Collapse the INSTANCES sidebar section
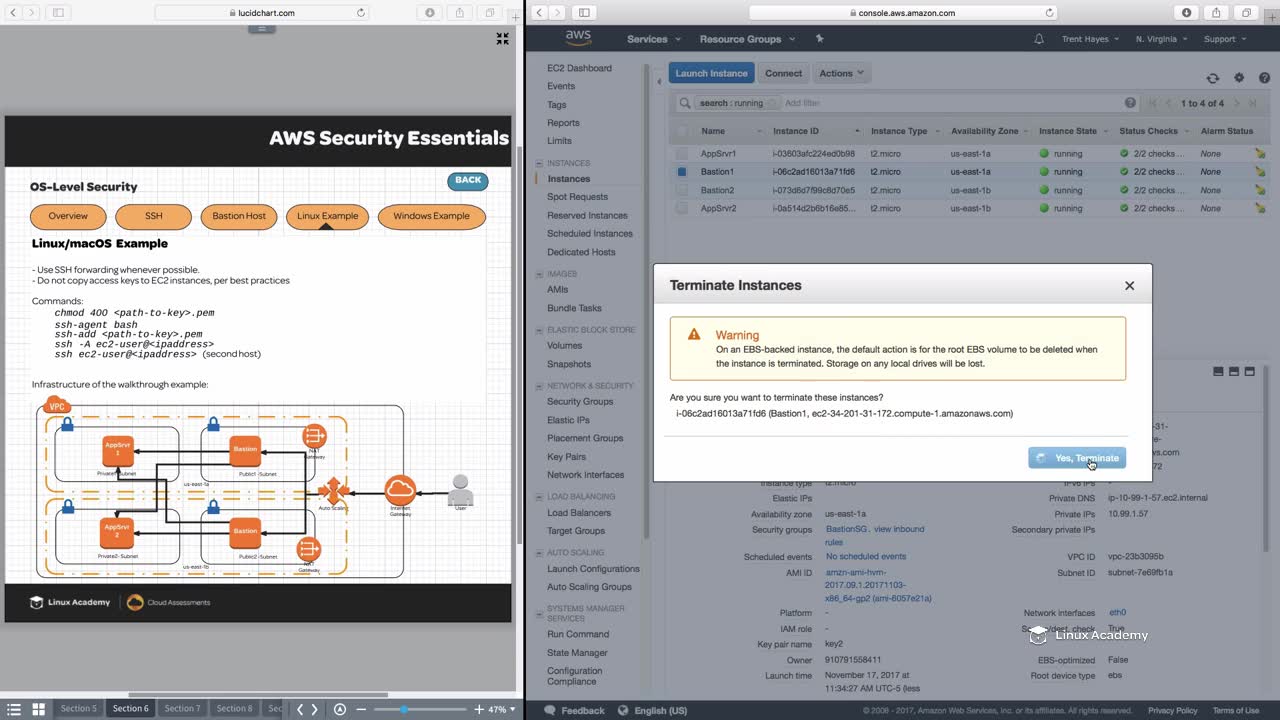Viewport: 1280px width, 720px height. 540,163
